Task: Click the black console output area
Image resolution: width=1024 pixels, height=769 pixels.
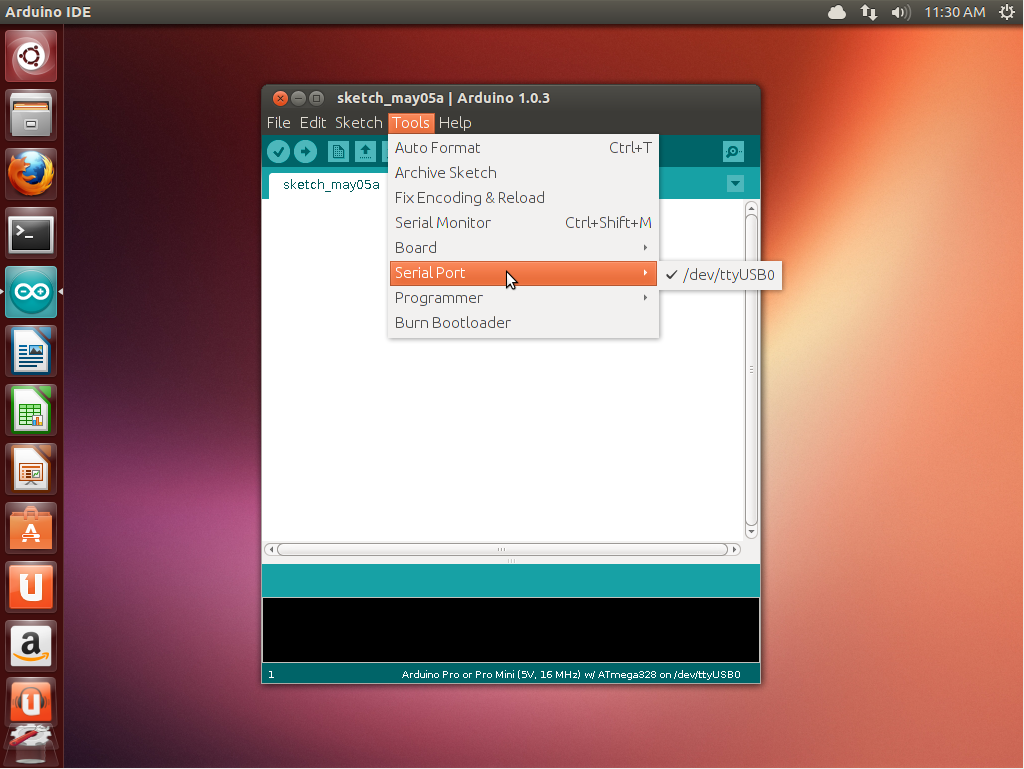Action: tap(511, 630)
